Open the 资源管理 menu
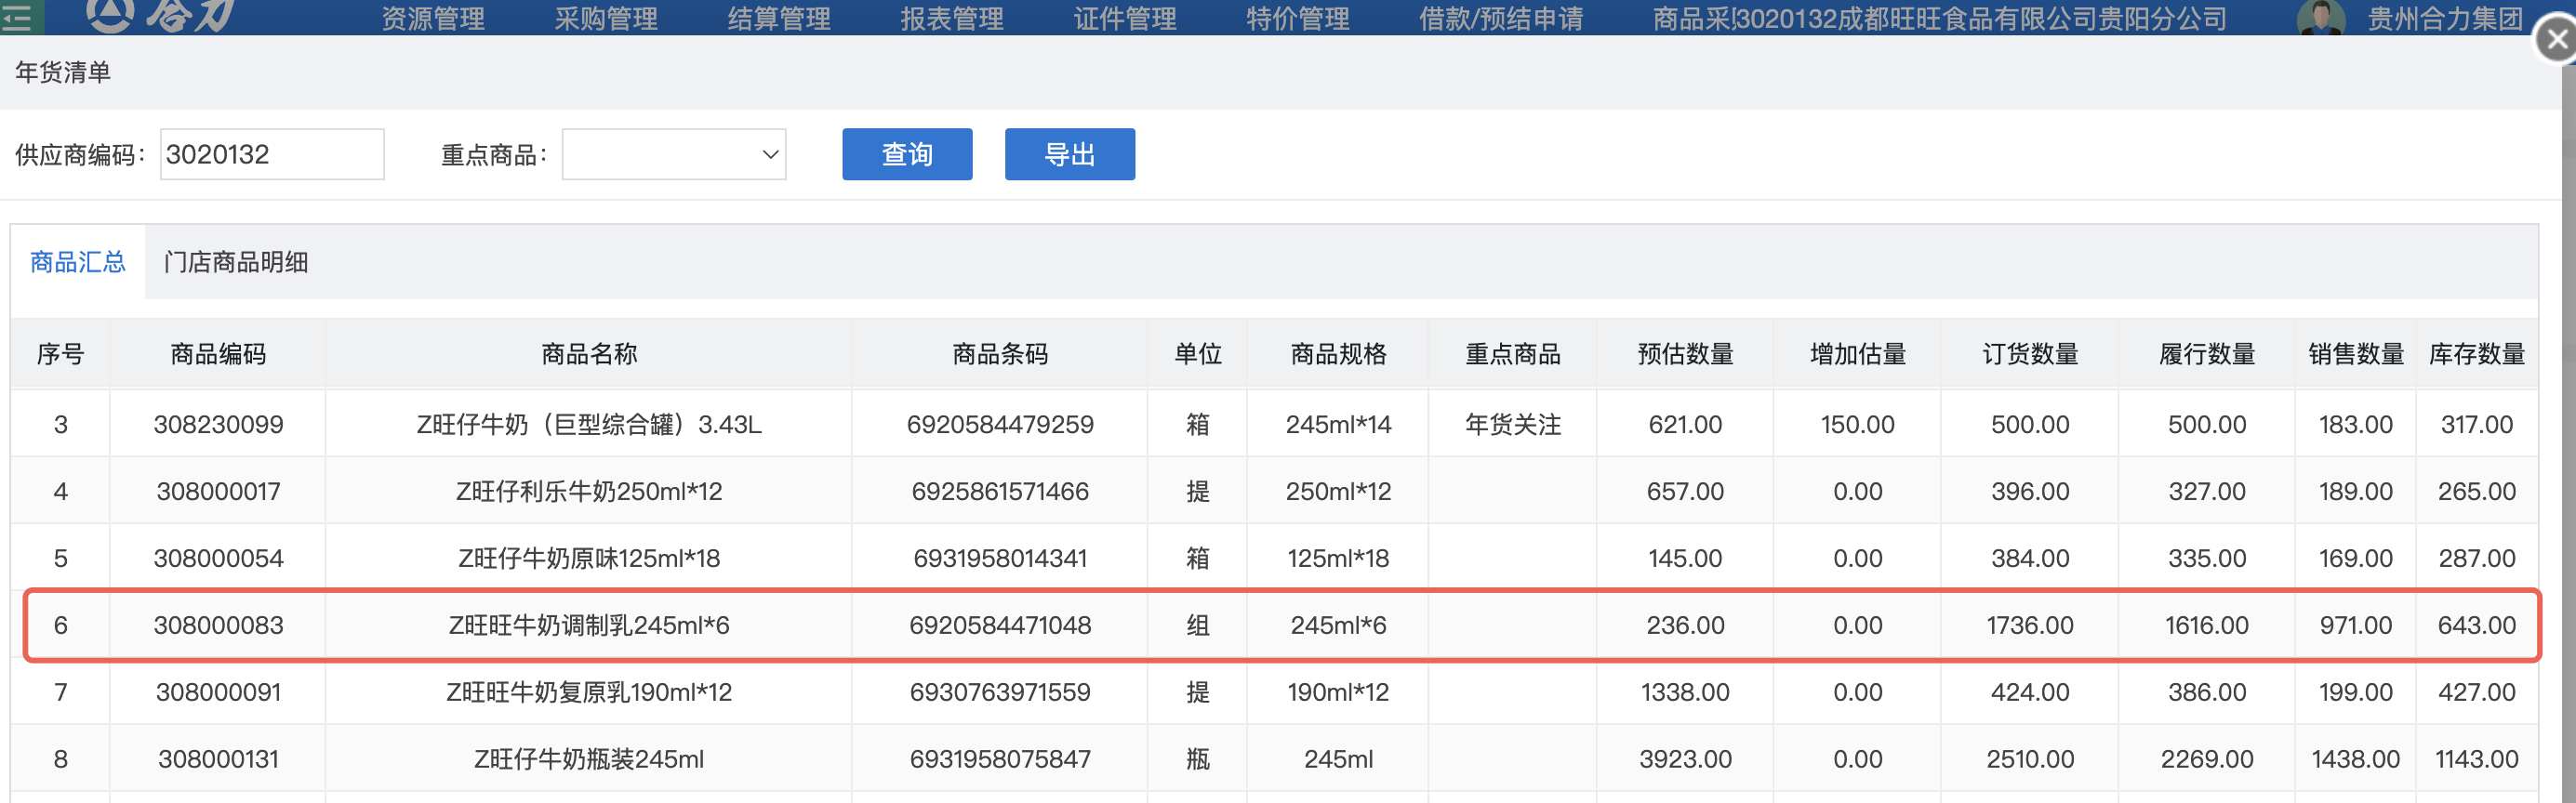The width and height of the screenshot is (2576, 803). click(x=433, y=18)
